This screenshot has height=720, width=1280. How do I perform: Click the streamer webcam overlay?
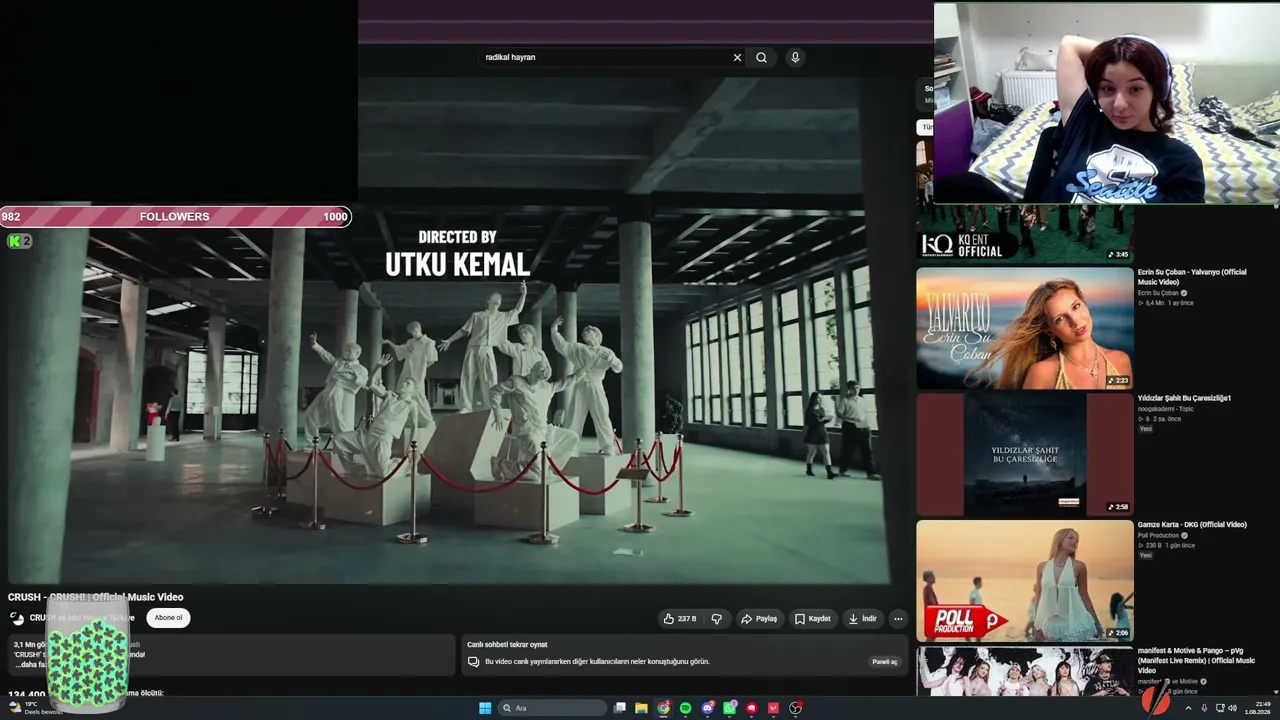click(1107, 103)
